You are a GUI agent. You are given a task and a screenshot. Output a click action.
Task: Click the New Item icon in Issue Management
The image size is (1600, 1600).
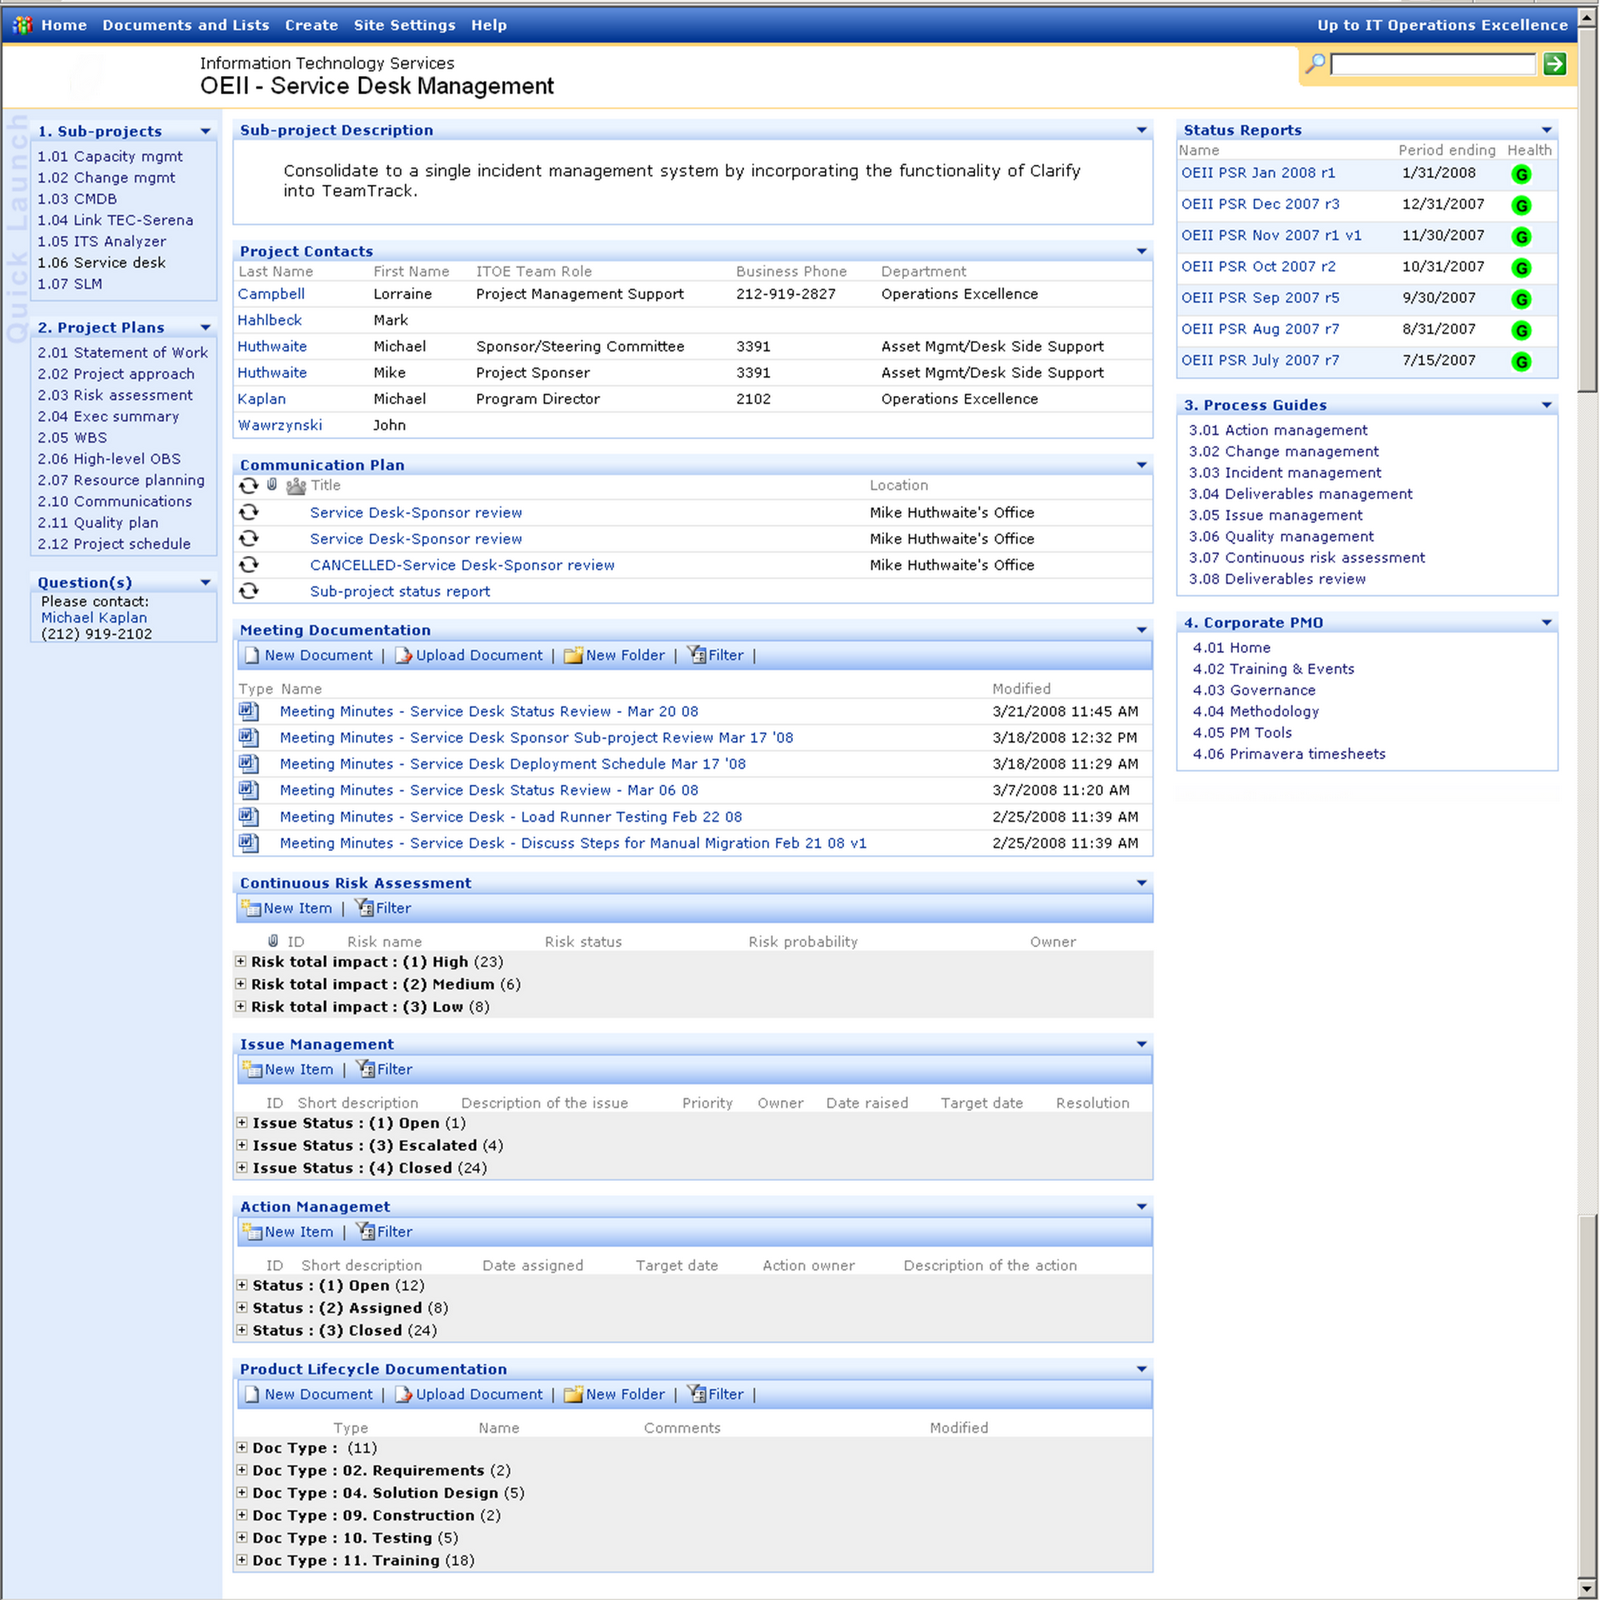252,1069
